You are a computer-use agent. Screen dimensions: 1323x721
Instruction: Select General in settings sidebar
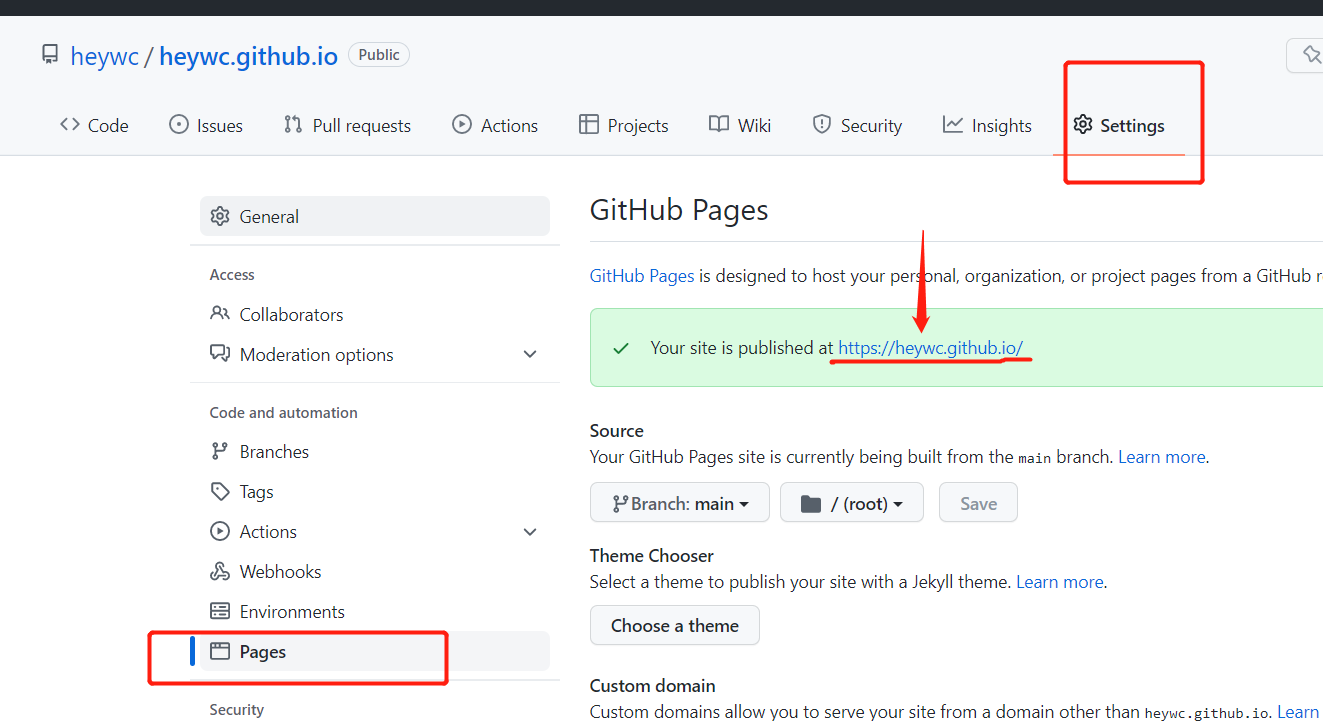coord(375,216)
